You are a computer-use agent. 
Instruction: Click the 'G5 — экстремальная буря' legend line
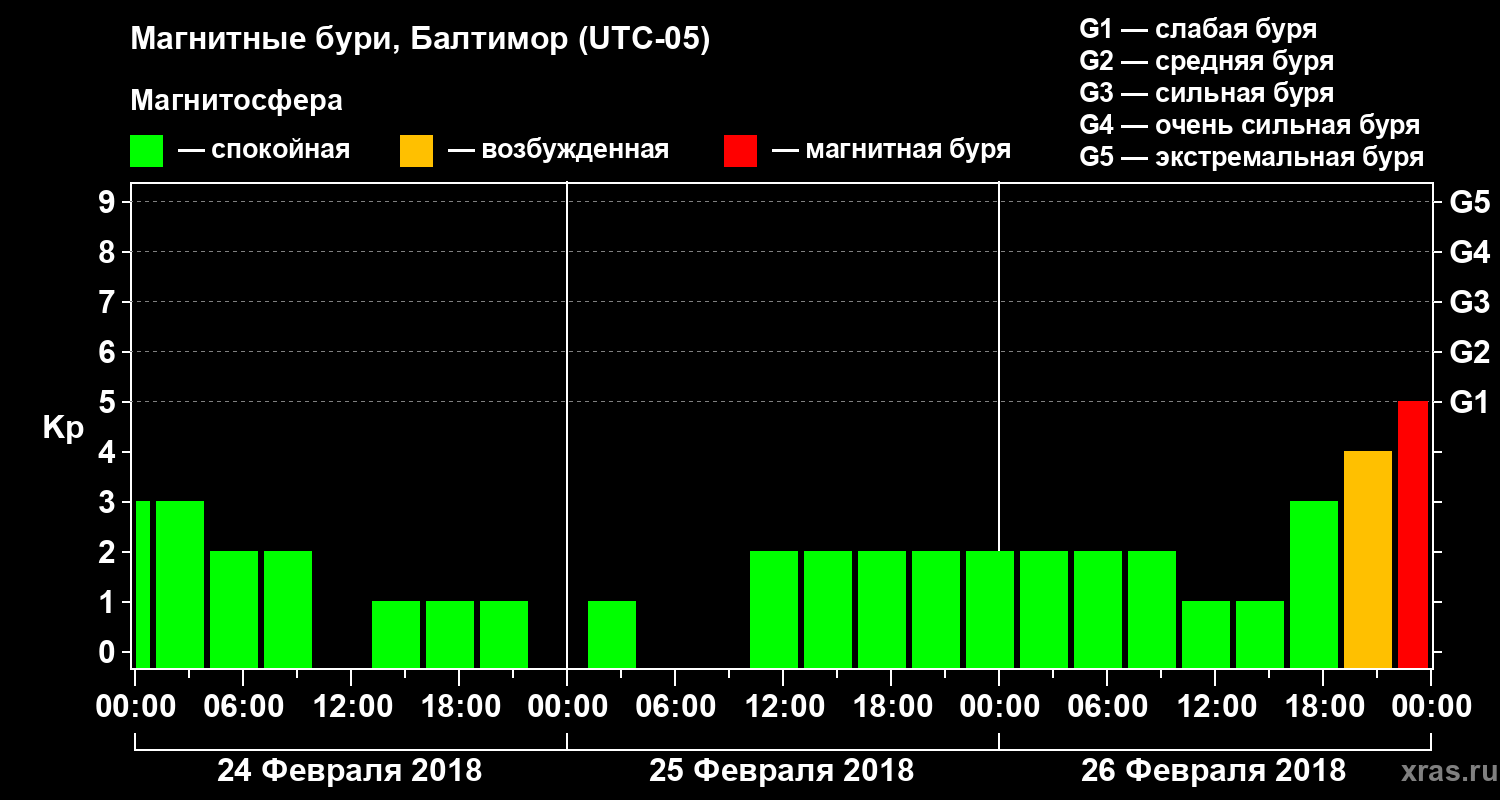coord(1251,157)
